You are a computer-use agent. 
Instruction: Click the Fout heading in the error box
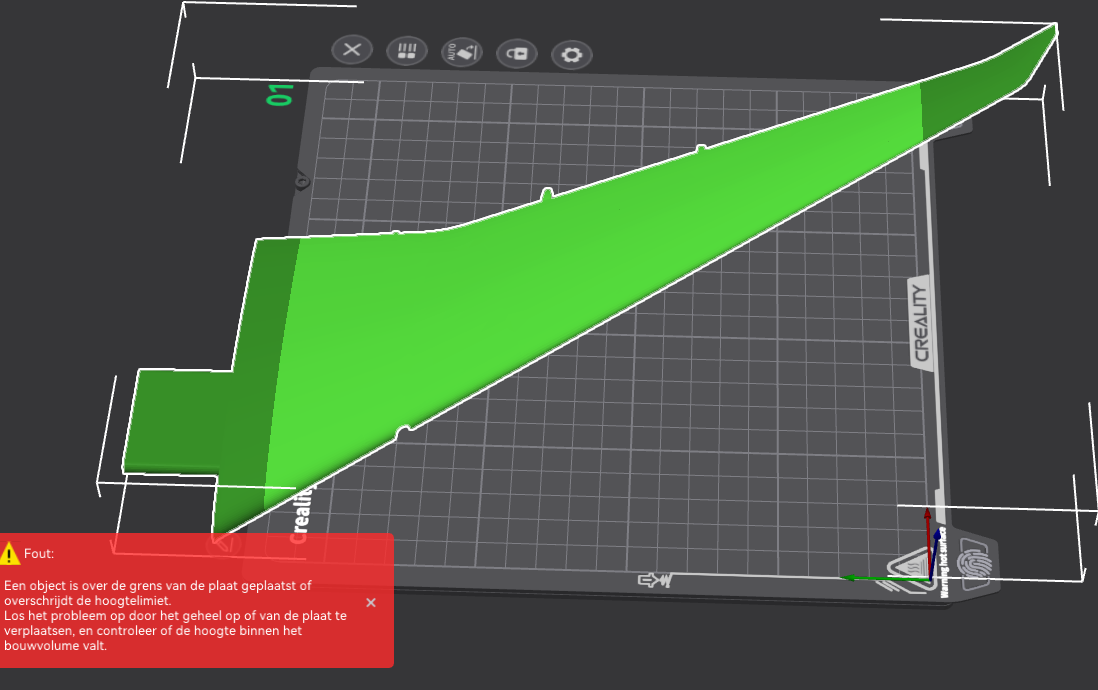click(39, 553)
